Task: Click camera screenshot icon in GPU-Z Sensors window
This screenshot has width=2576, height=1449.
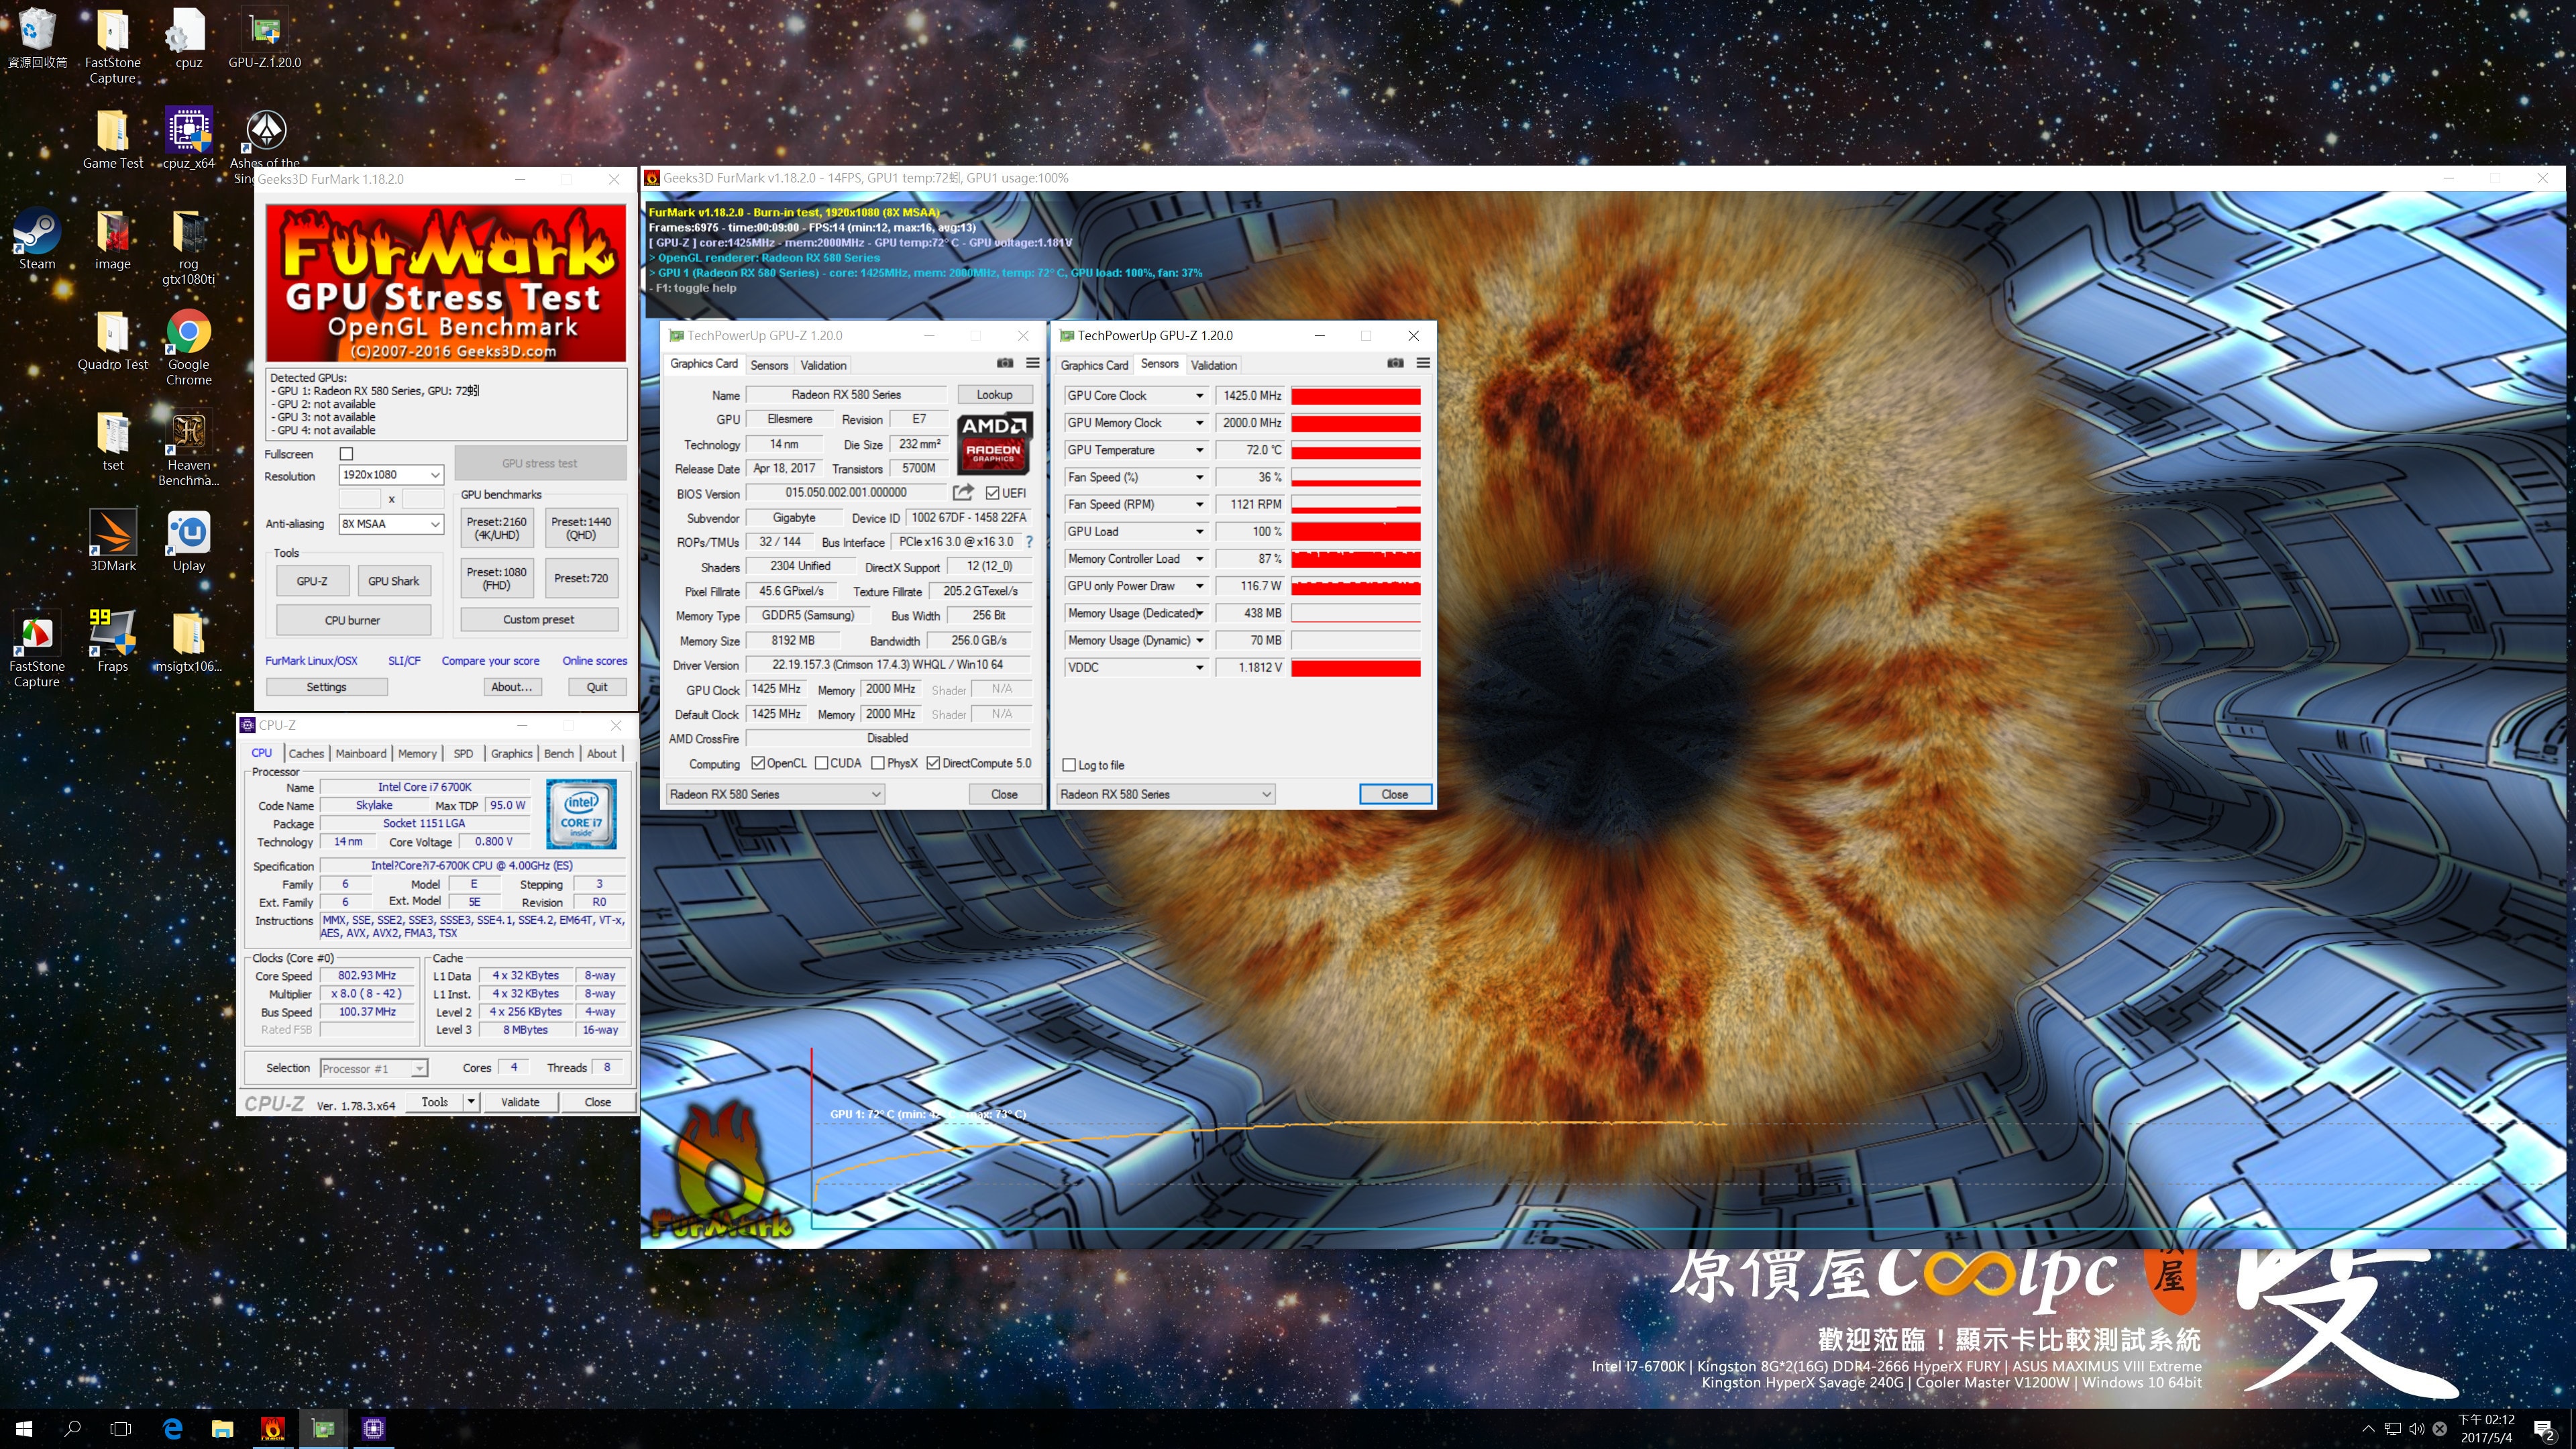Action: pyautogui.click(x=1395, y=363)
